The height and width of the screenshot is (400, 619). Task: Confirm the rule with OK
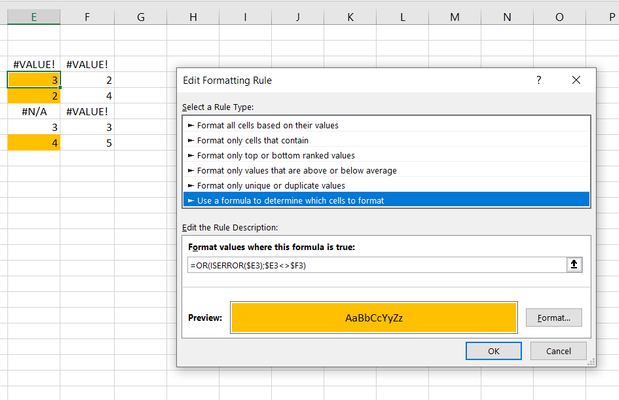(493, 351)
